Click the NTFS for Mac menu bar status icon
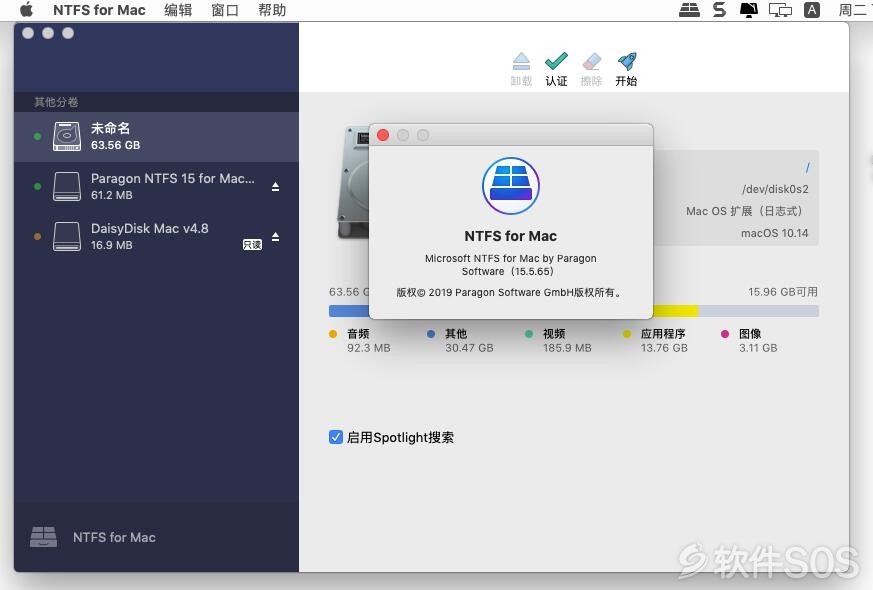This screenshot has height=590, width=873. [x=689, y=10]
